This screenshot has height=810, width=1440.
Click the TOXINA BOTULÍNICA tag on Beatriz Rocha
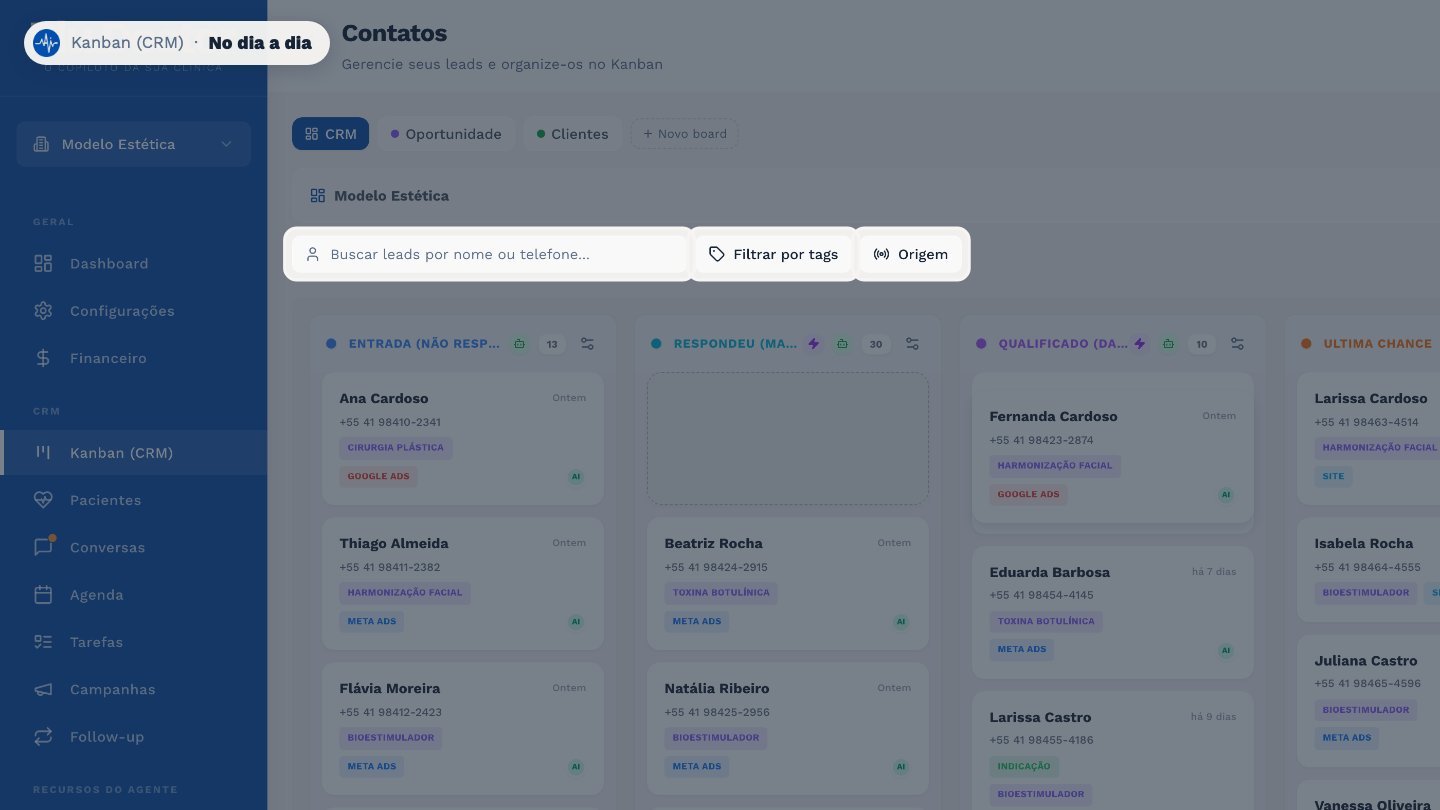[x=721, y=593]
